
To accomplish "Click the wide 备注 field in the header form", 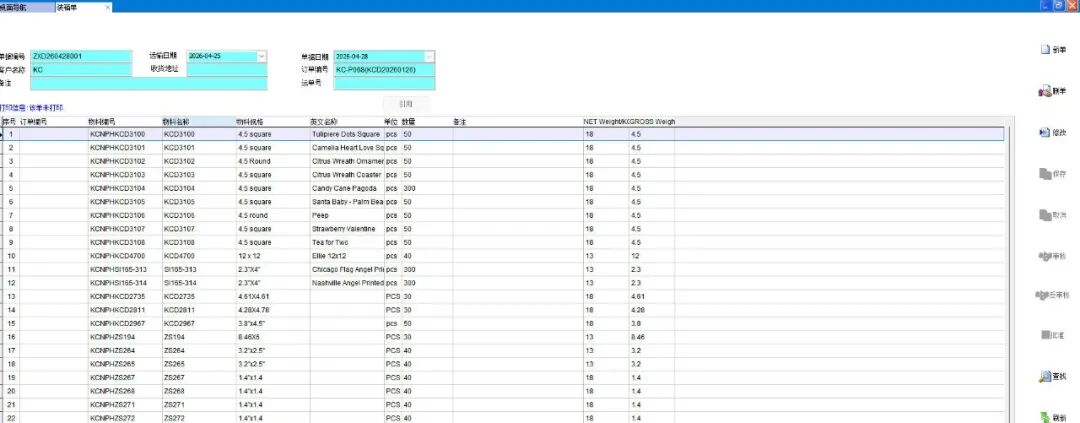I will [148, 83].
